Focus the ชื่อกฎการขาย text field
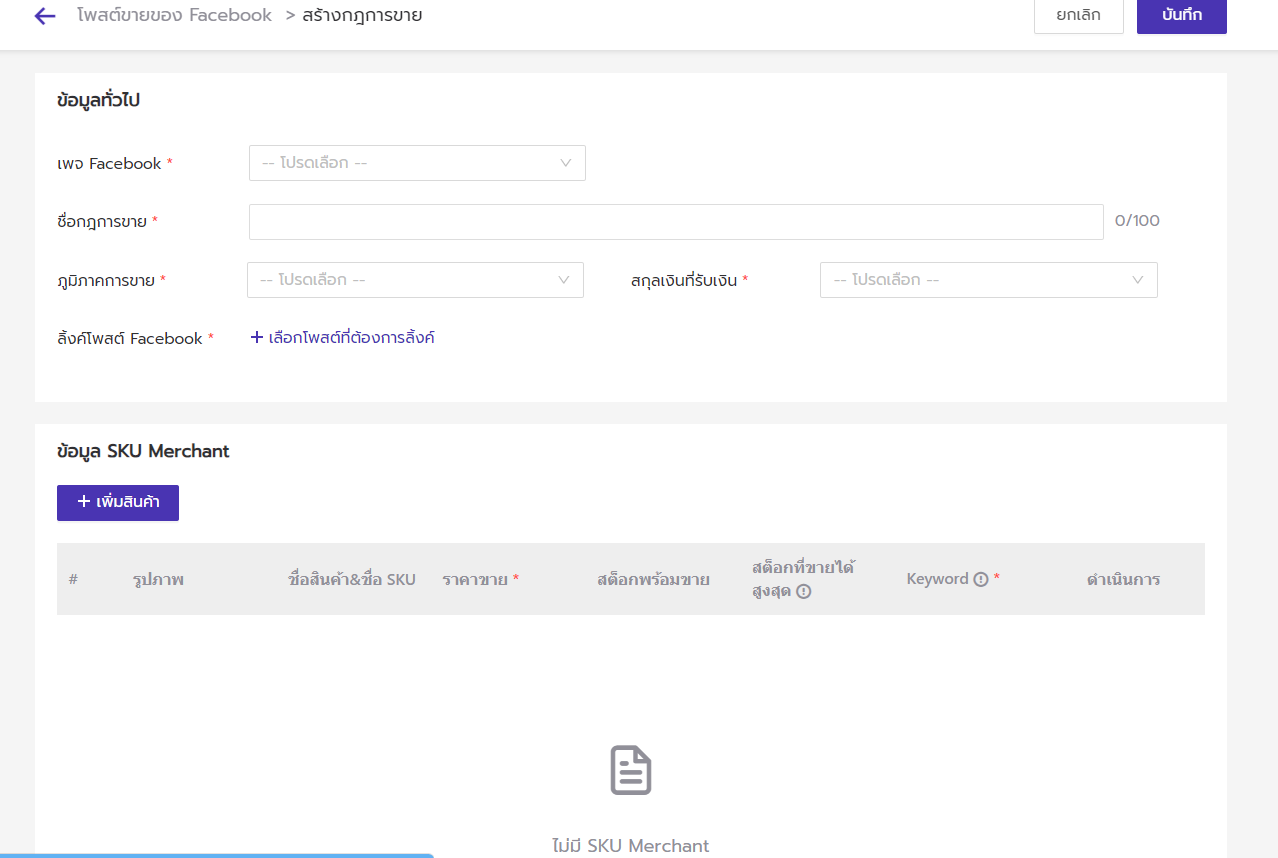 676,222
